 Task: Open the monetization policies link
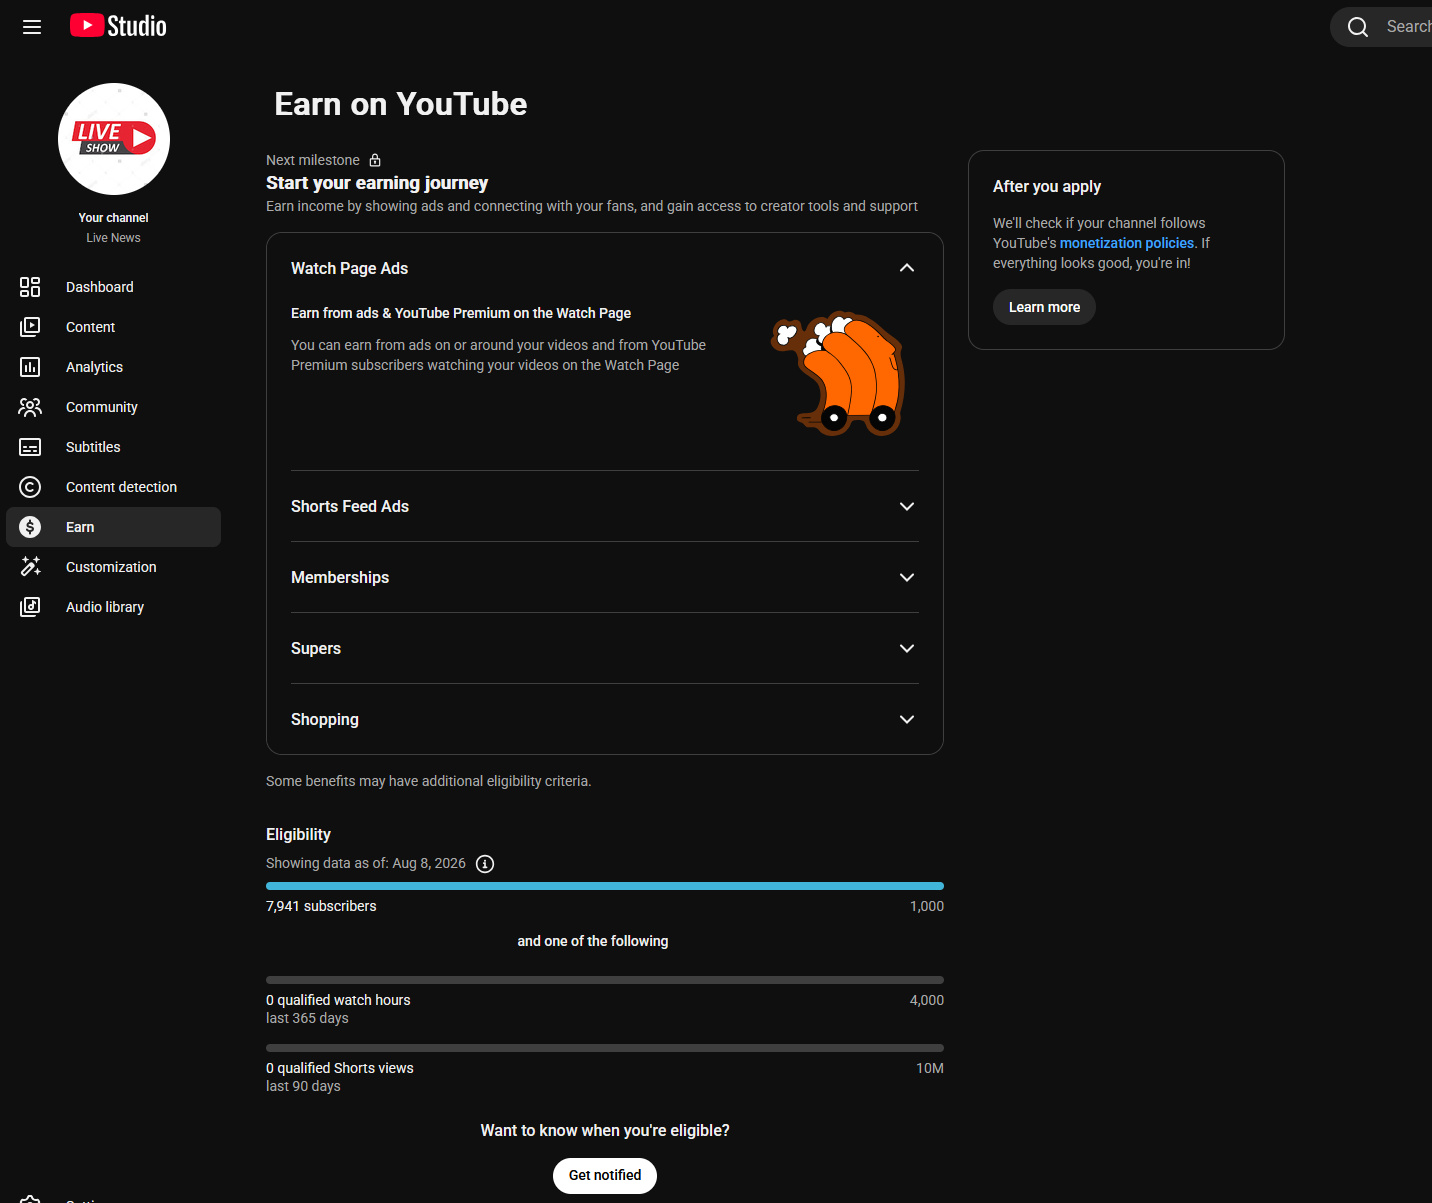[1127, 243]
